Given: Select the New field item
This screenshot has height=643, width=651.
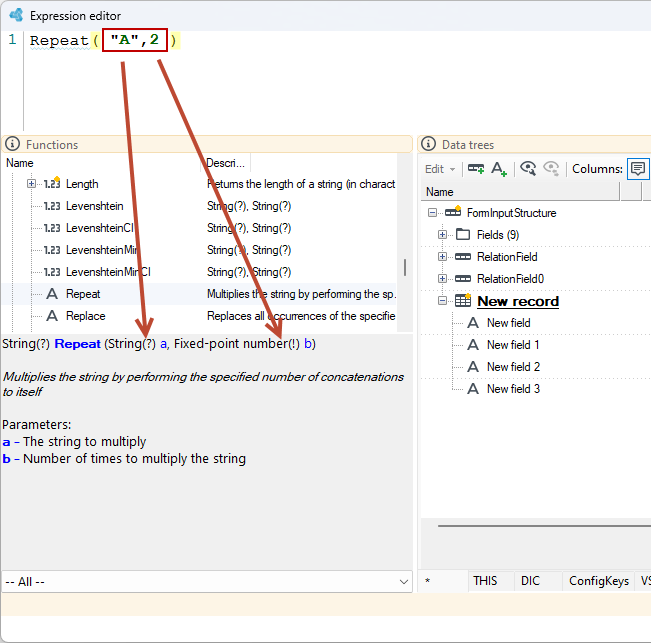Looking at the screenshot, I should click(x=509, y=323).
